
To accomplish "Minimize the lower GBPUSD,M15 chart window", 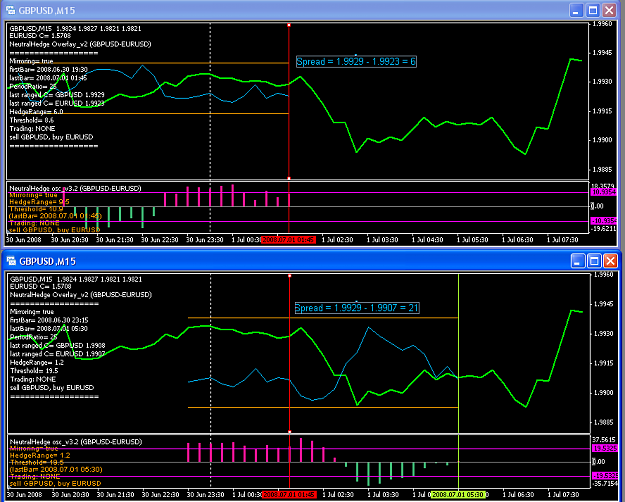I will [x=577, y=261].
